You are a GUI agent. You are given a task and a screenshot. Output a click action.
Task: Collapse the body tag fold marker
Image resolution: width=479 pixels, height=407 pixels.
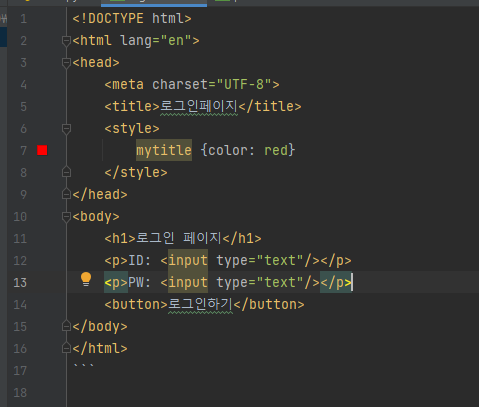click(66, 217)
